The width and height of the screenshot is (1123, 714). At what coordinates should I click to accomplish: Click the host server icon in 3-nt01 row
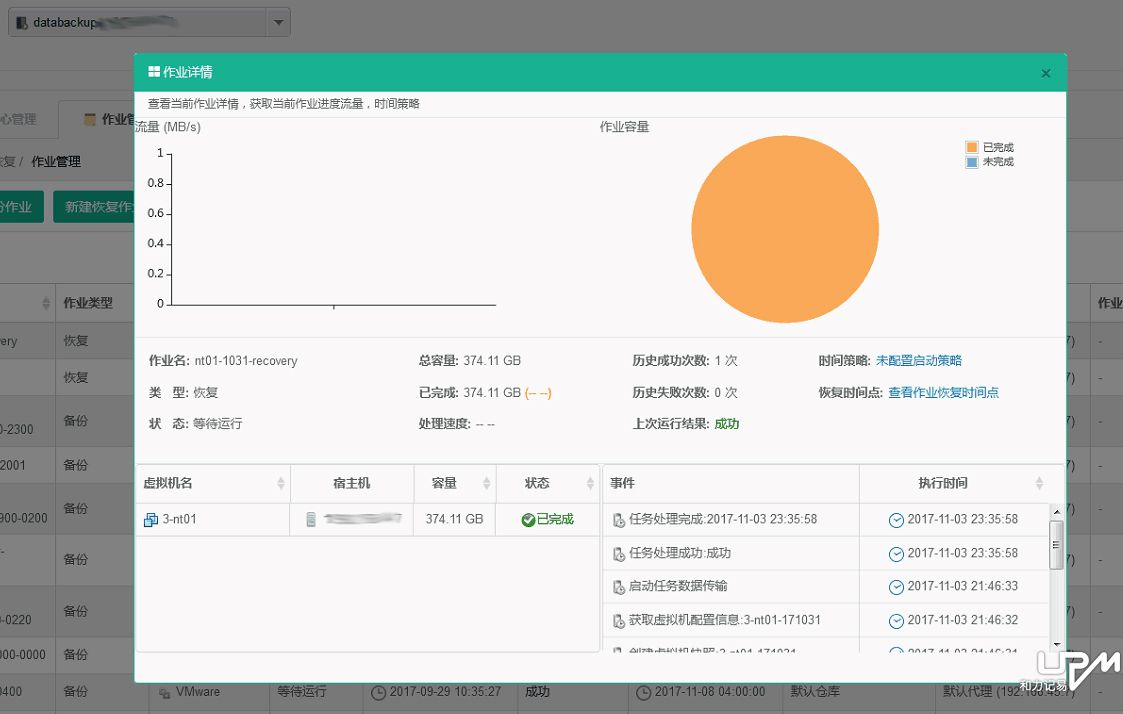click(x=311, y=519)
